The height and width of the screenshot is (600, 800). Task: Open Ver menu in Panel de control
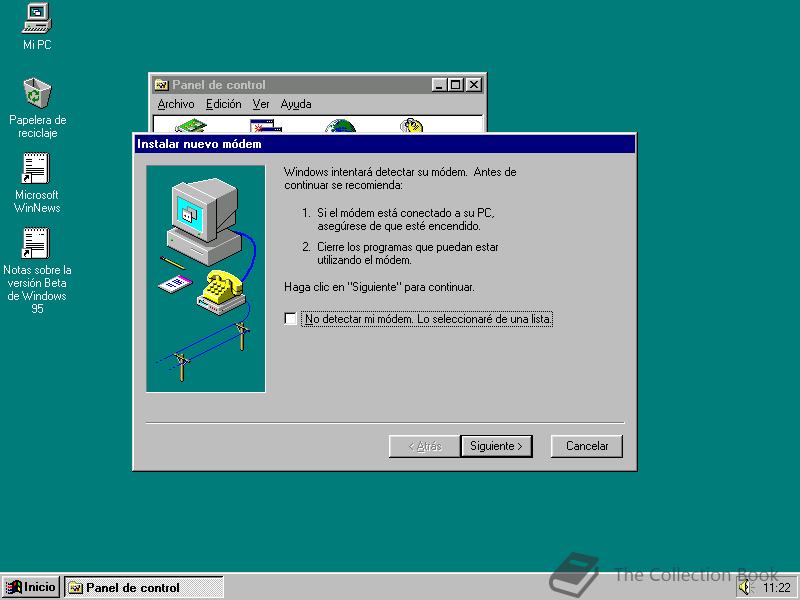click(x=261, y=104)
